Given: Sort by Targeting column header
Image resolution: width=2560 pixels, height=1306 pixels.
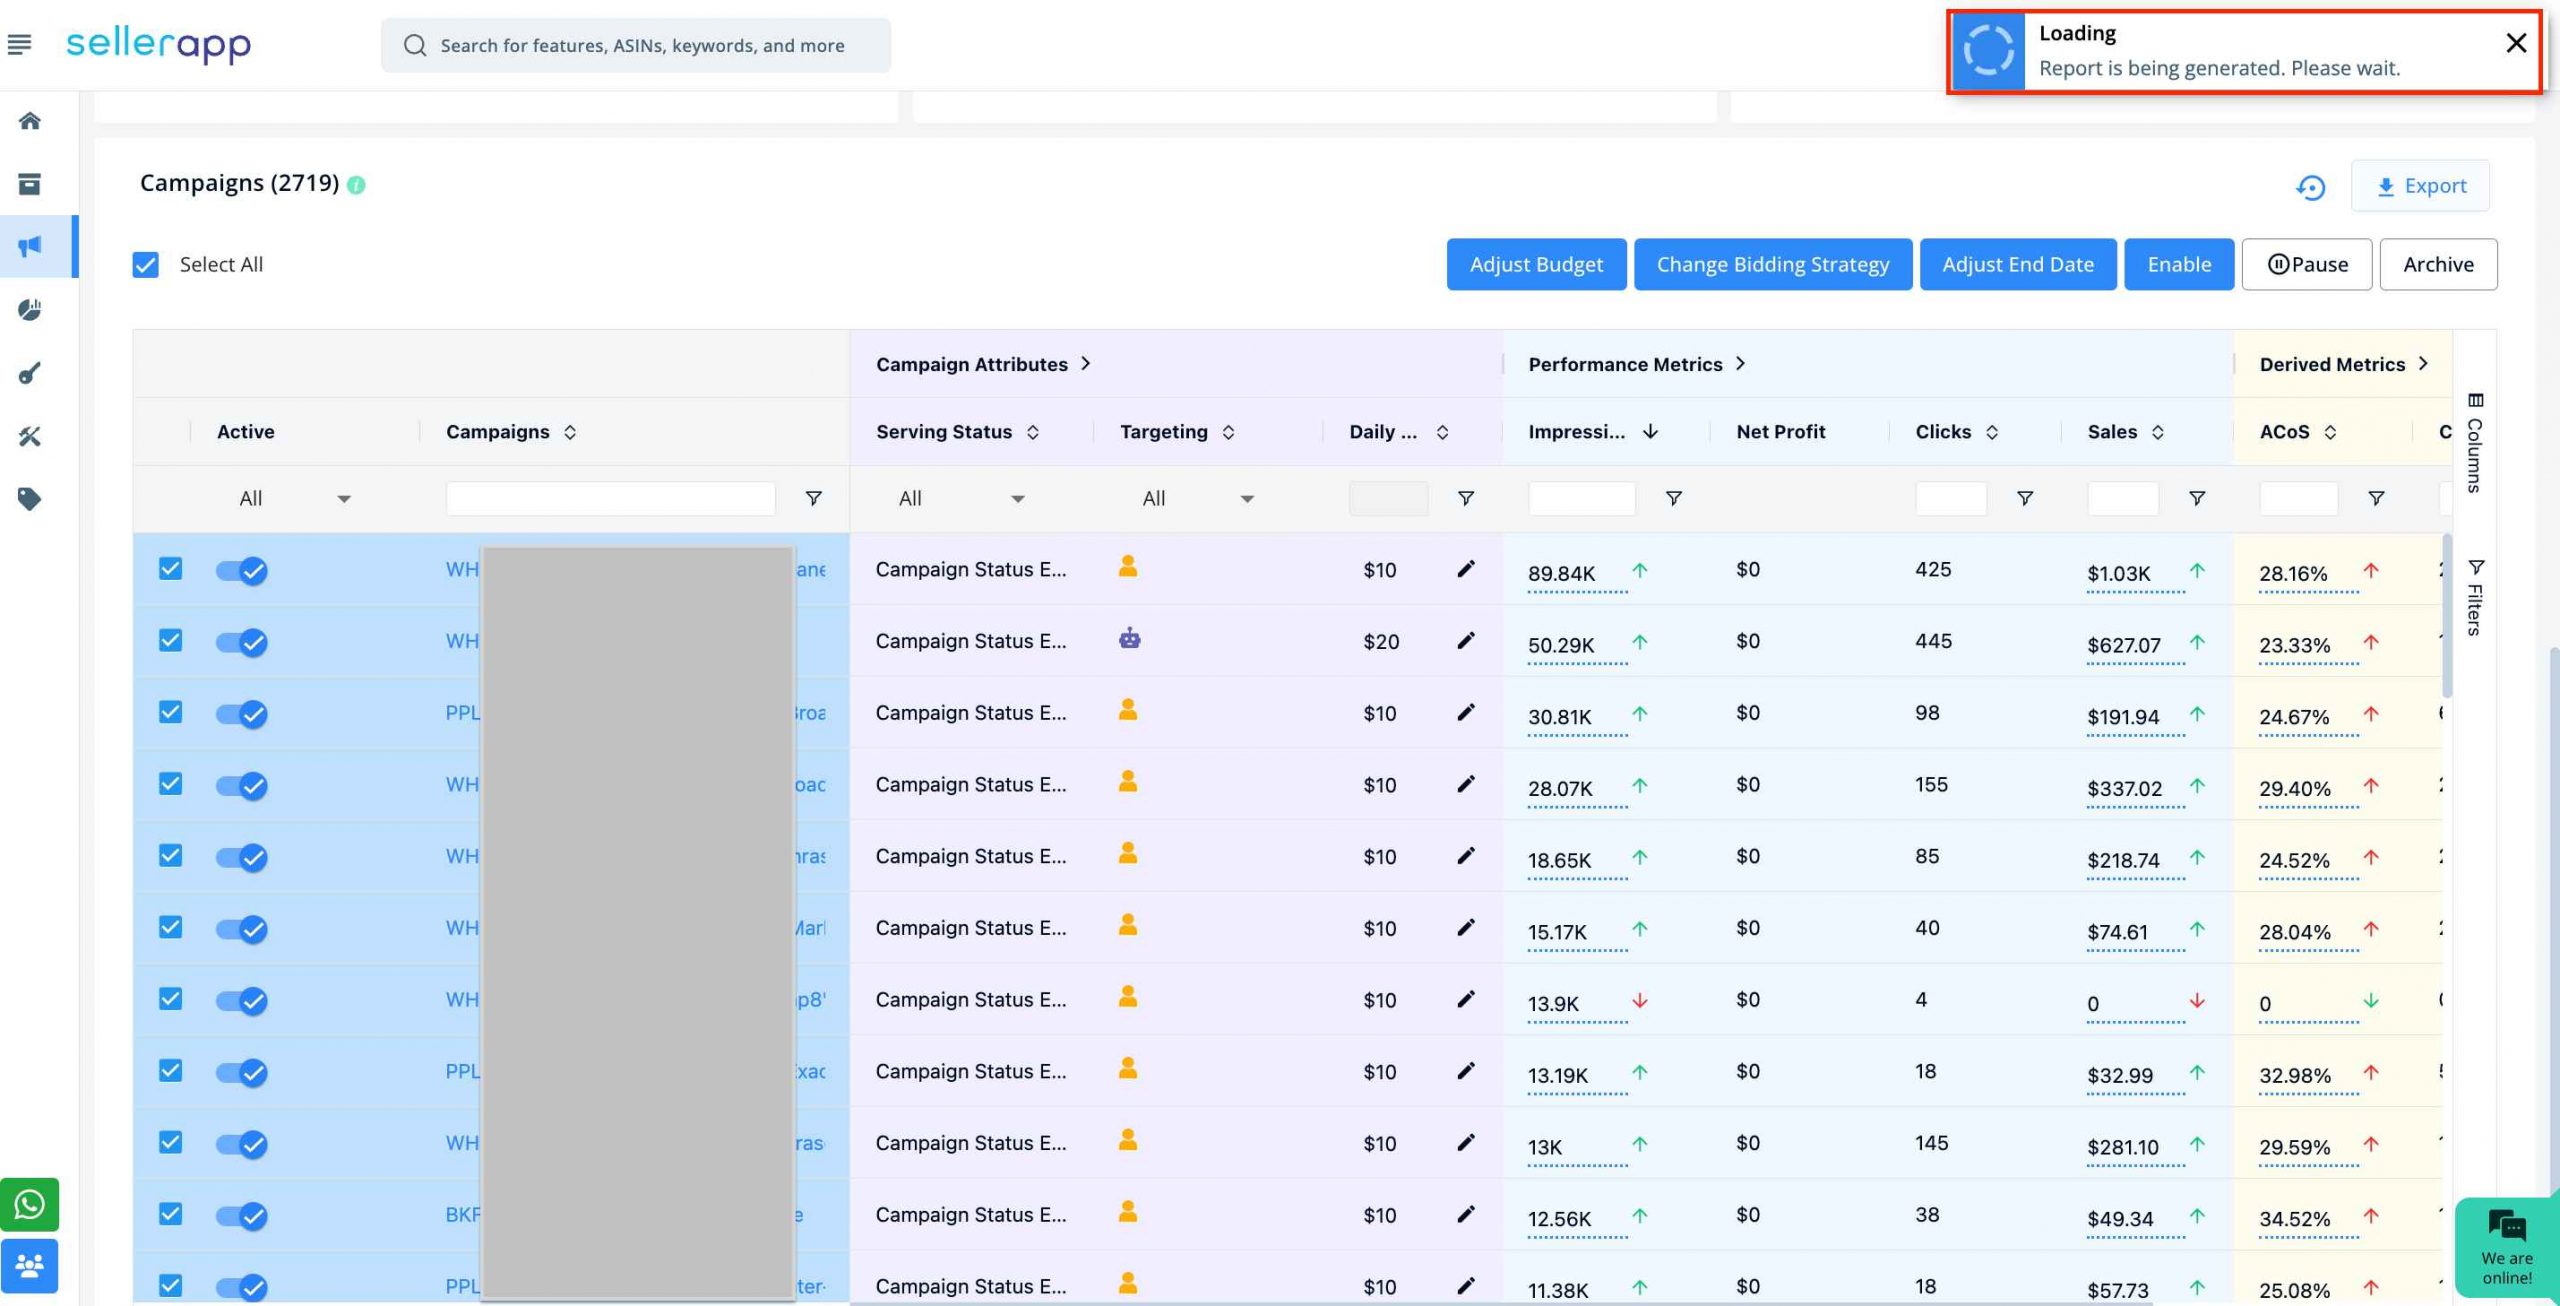Looking at the screenshot, I should click(x=1177, y=432).
